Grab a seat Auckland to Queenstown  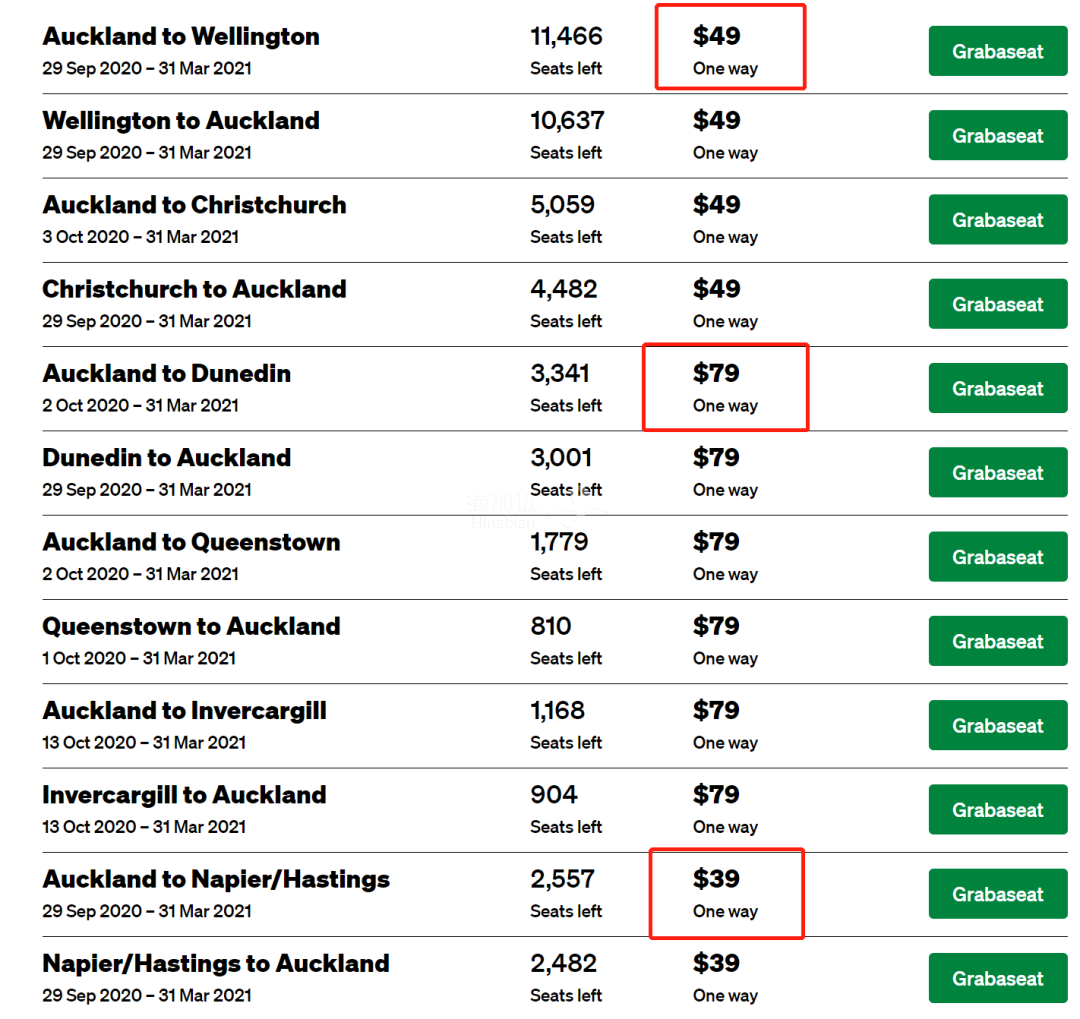pos(997,557)
